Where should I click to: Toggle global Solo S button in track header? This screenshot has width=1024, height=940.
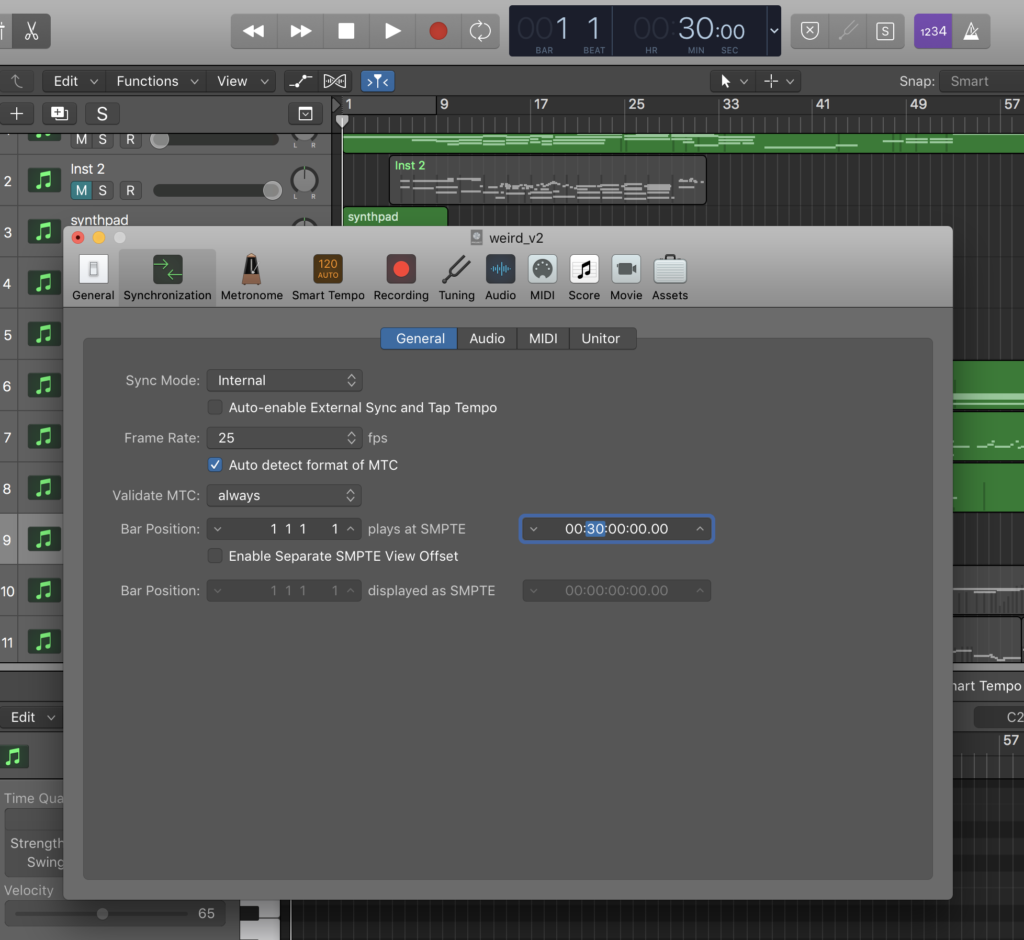click(102, 114)
